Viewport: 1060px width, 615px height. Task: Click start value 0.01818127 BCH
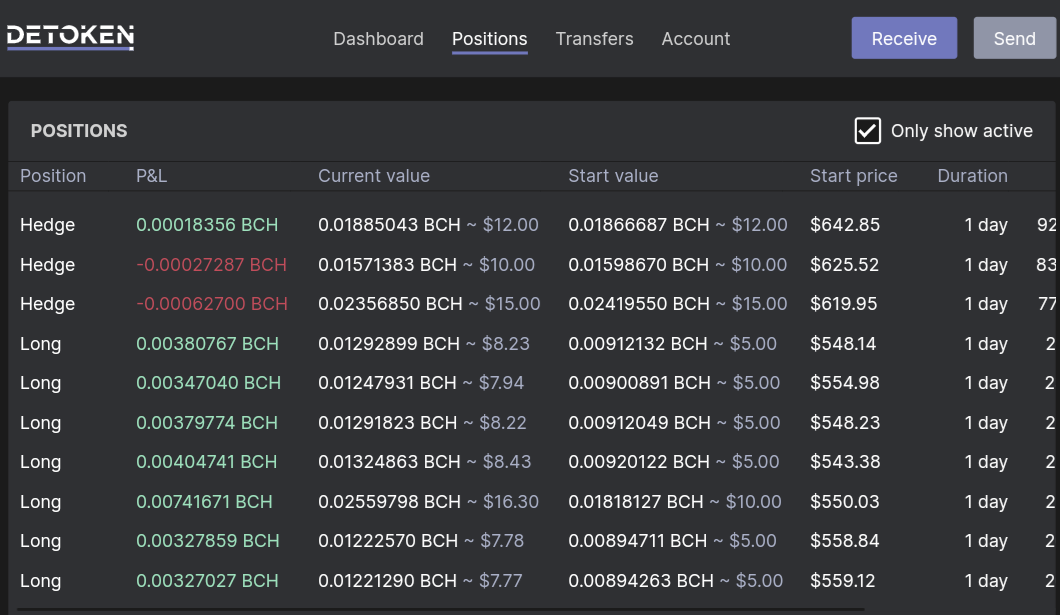click(636, 501)
